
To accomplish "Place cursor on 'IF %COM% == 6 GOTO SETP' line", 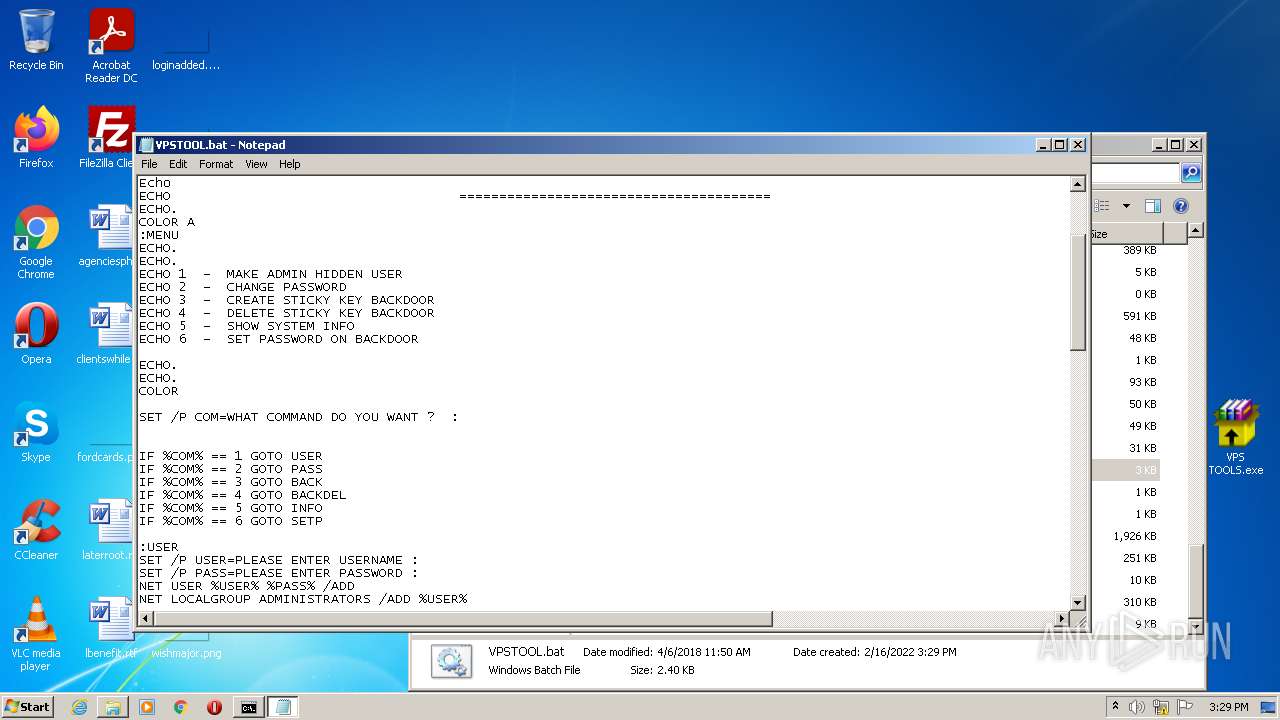I will click(x=231, y=521).
